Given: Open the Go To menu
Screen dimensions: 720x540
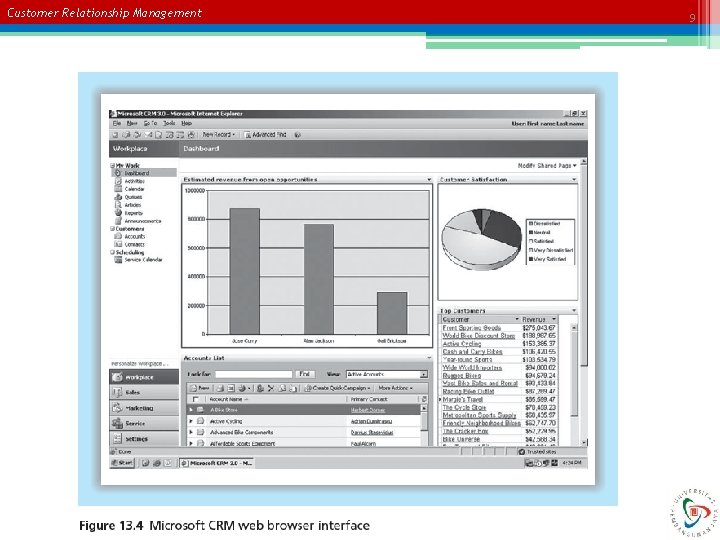Looking at the screenshot, I should coord(150,124).
